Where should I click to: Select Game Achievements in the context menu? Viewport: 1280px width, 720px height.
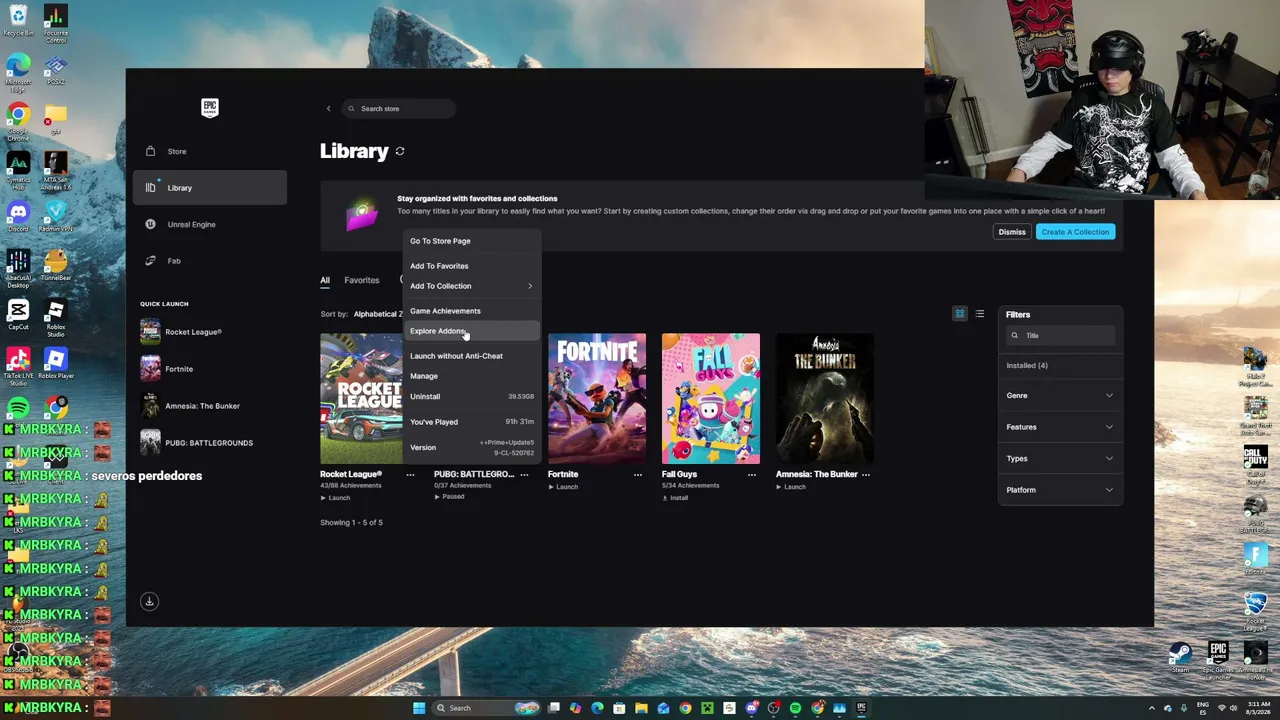click(x=471, y=311)
